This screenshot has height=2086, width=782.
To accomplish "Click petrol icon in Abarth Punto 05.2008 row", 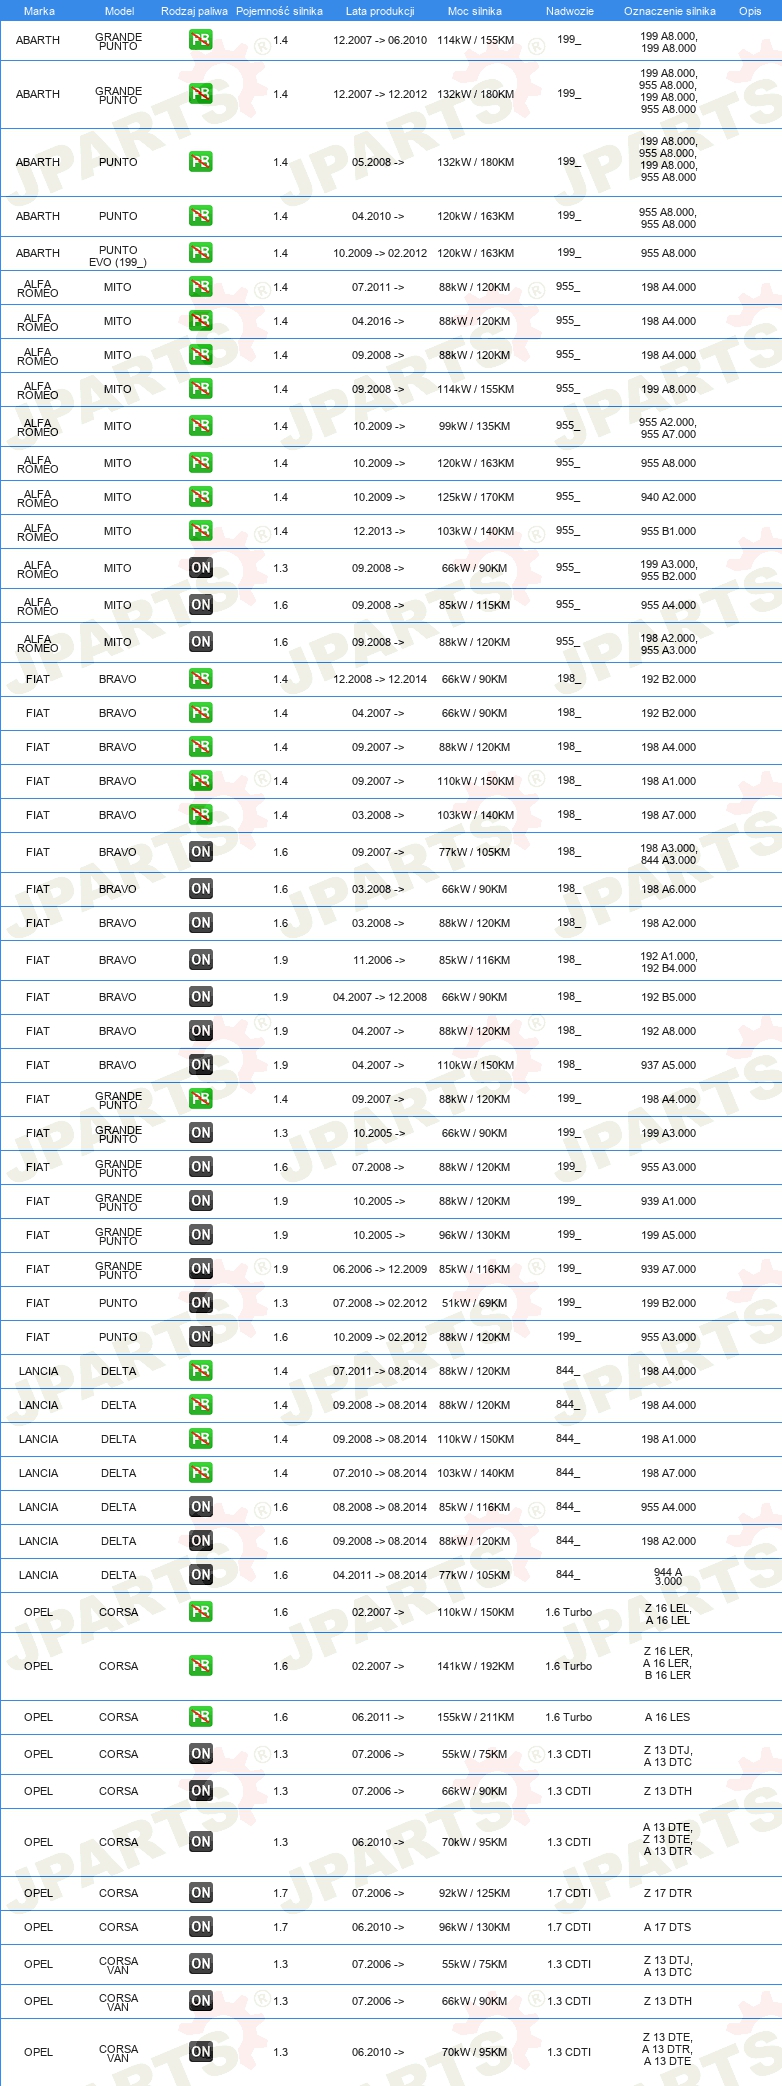I will pos(201,162).
